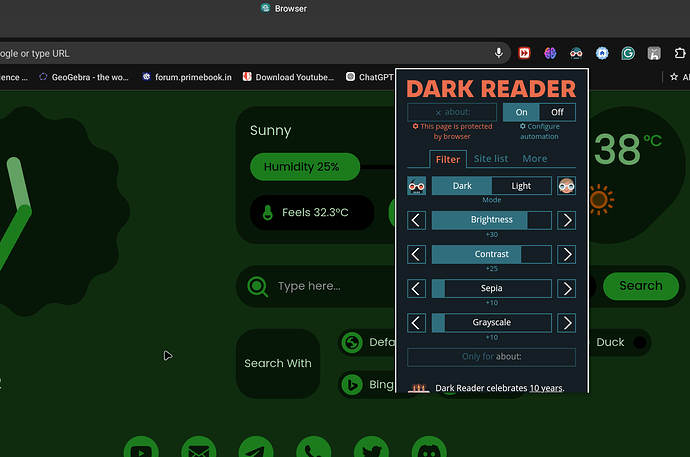Click the thermometer icon beside Feels
This screenshot has width=690, height=457.
268,212
